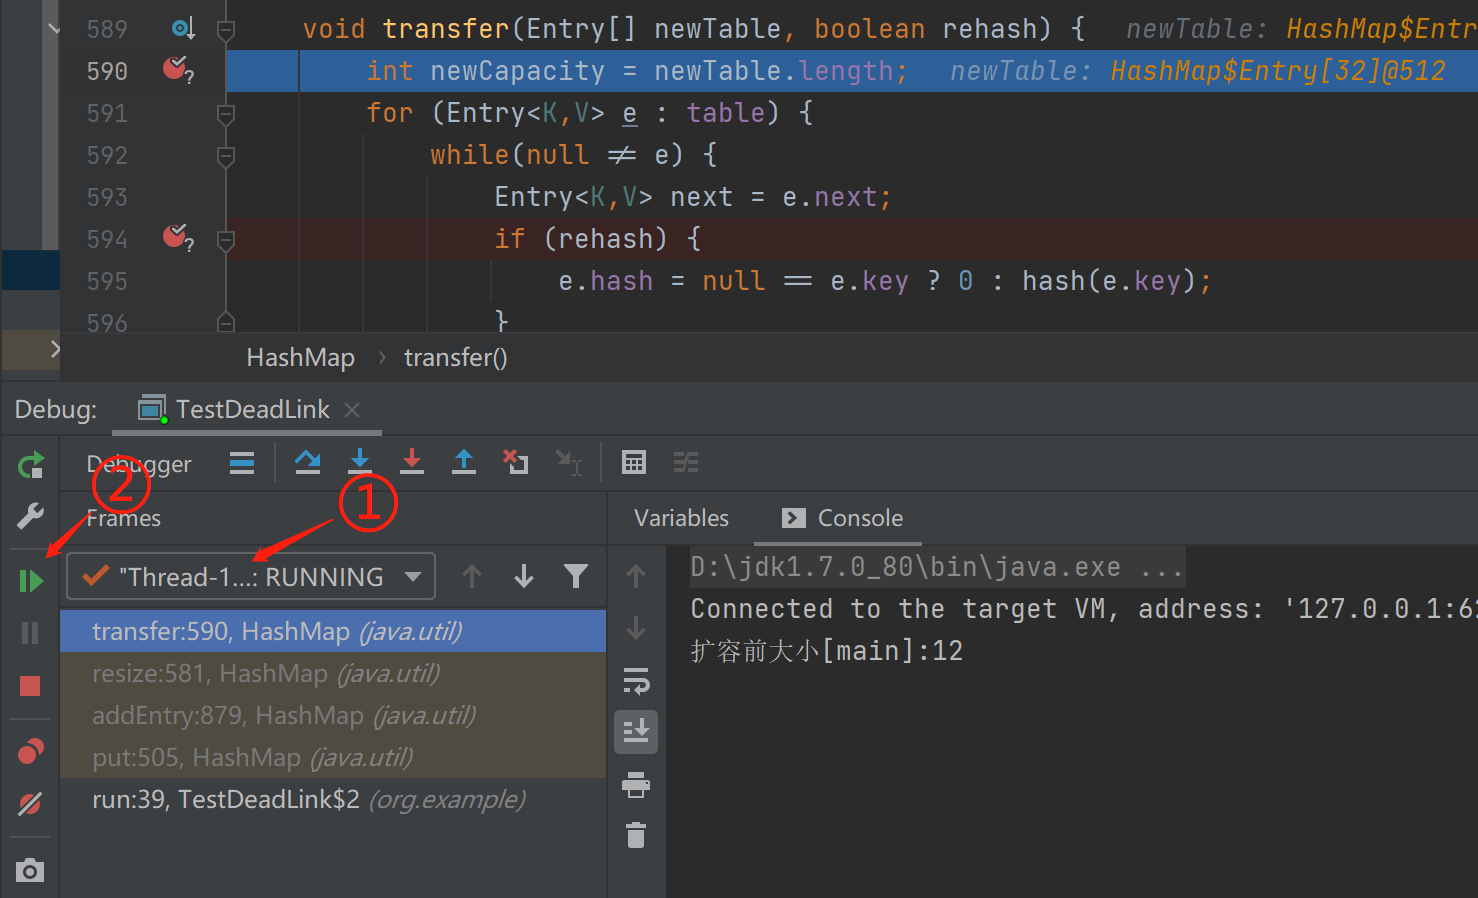Collapse the for loop fold marker at line 591
1478x898 pixels.
pos(226,114)
